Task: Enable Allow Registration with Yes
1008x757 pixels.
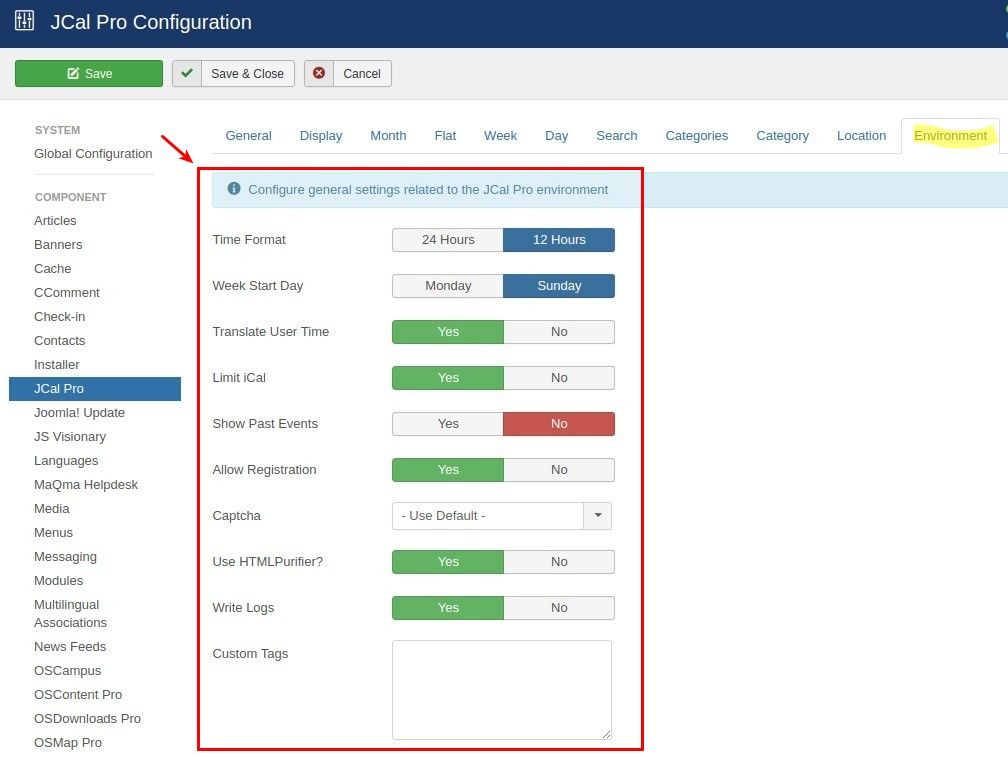Action: point(448,470)
